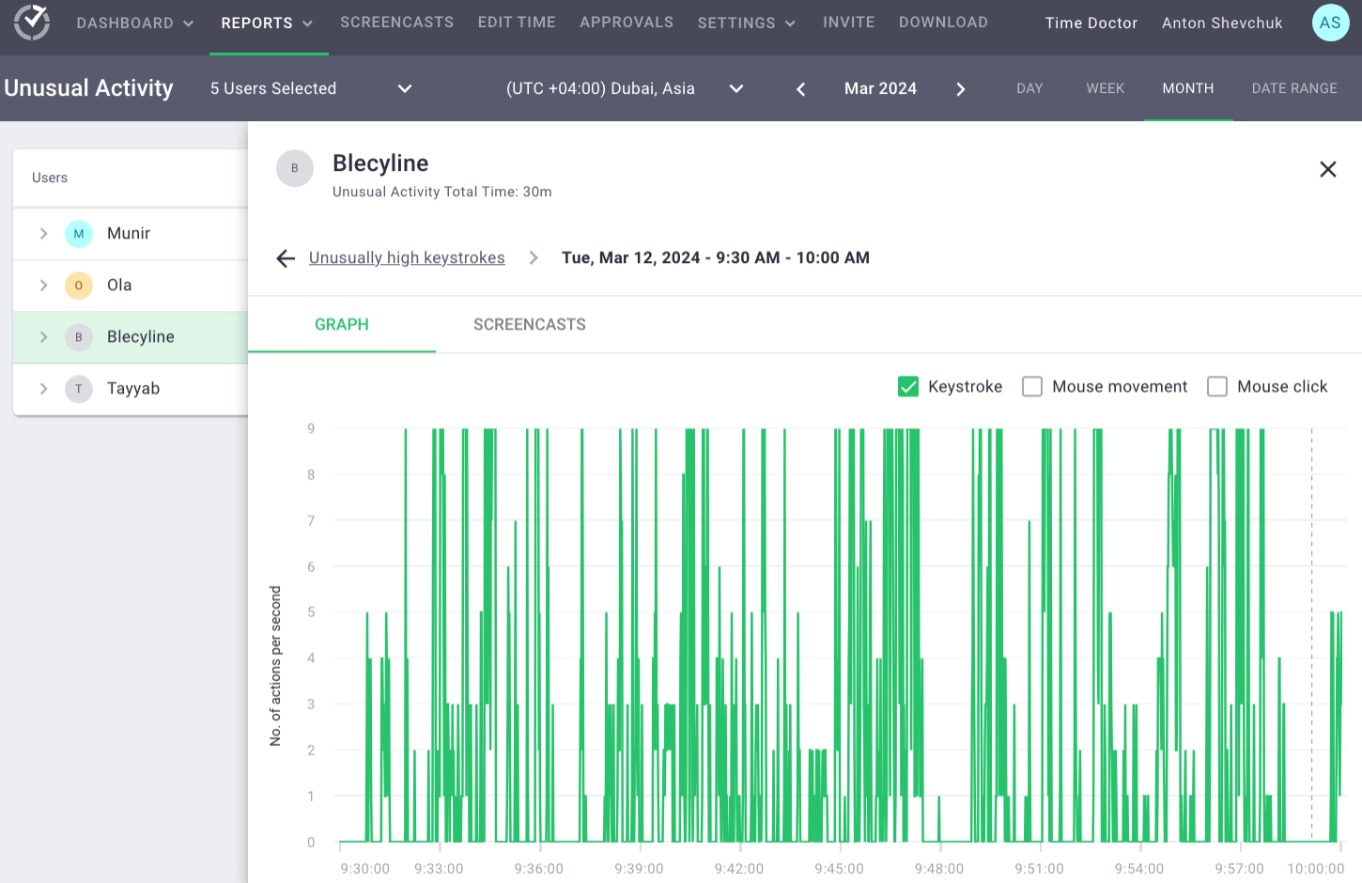Enable the Mouse movement checkbox

(1032, 386)
